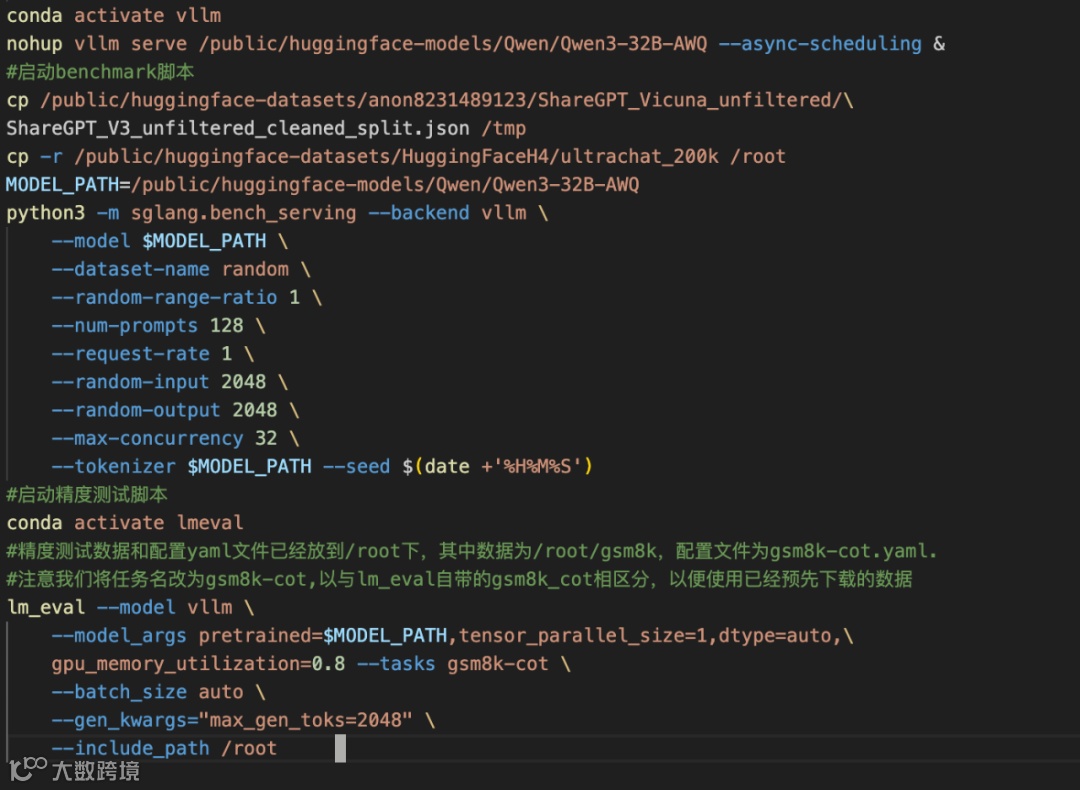Screen dimensions: 1080x790
Task: Click the '/root' path after include_path
Action: [249, 749]
